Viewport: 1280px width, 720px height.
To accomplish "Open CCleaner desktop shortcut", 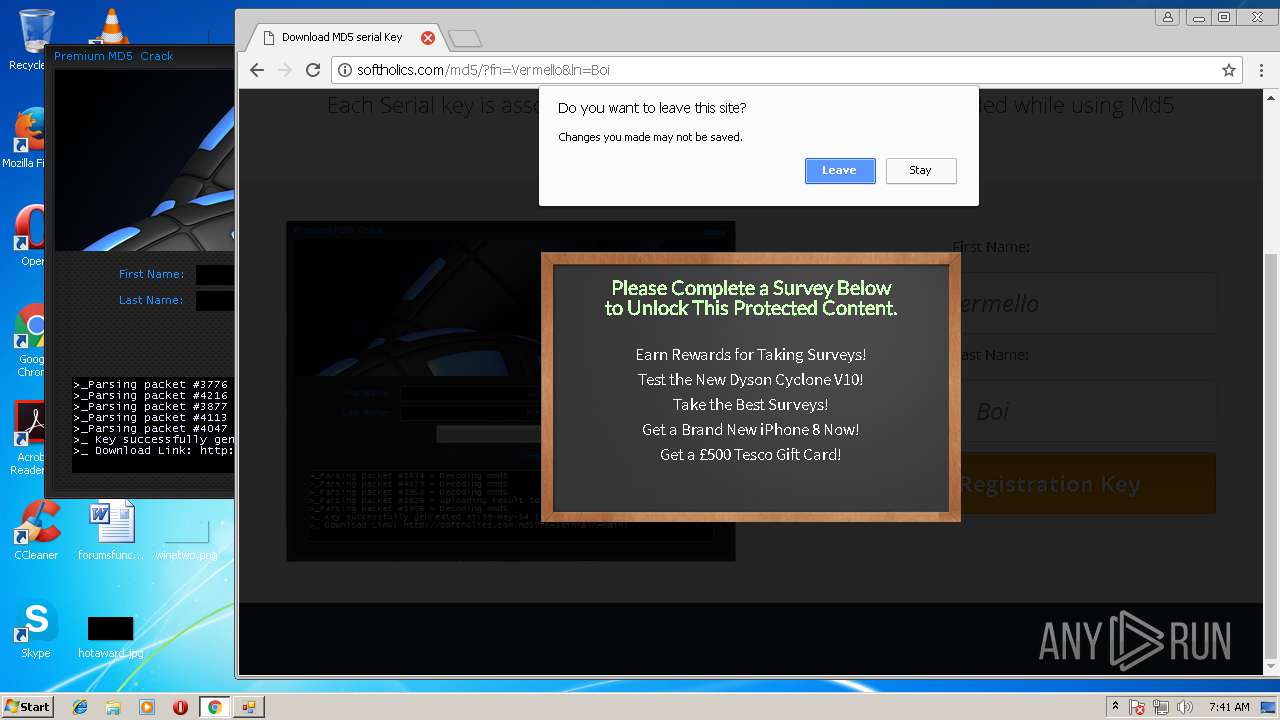I will [36, 530].
